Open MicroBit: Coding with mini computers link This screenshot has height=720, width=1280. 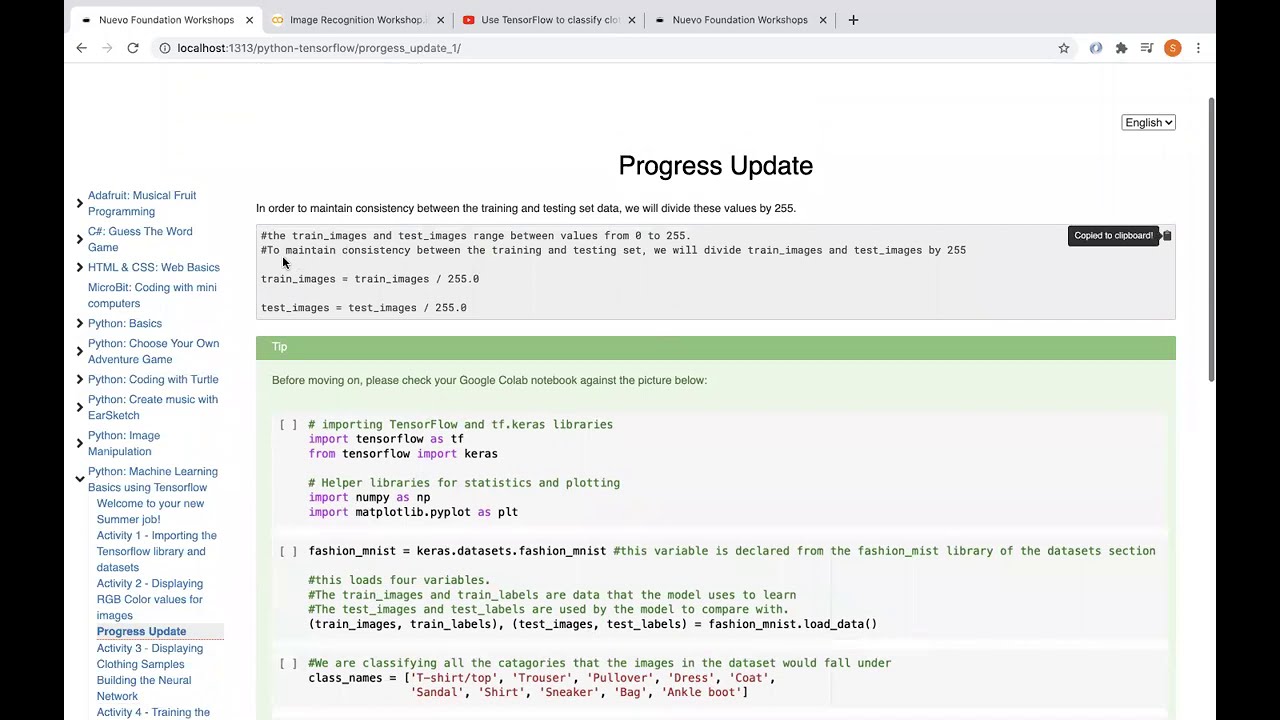(x=152, y=295)
